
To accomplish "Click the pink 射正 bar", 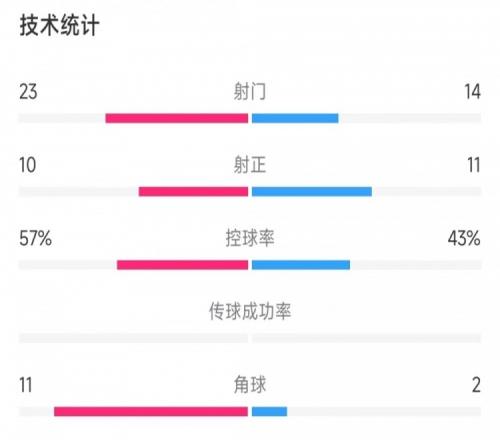I will click(x=193, y=192).
